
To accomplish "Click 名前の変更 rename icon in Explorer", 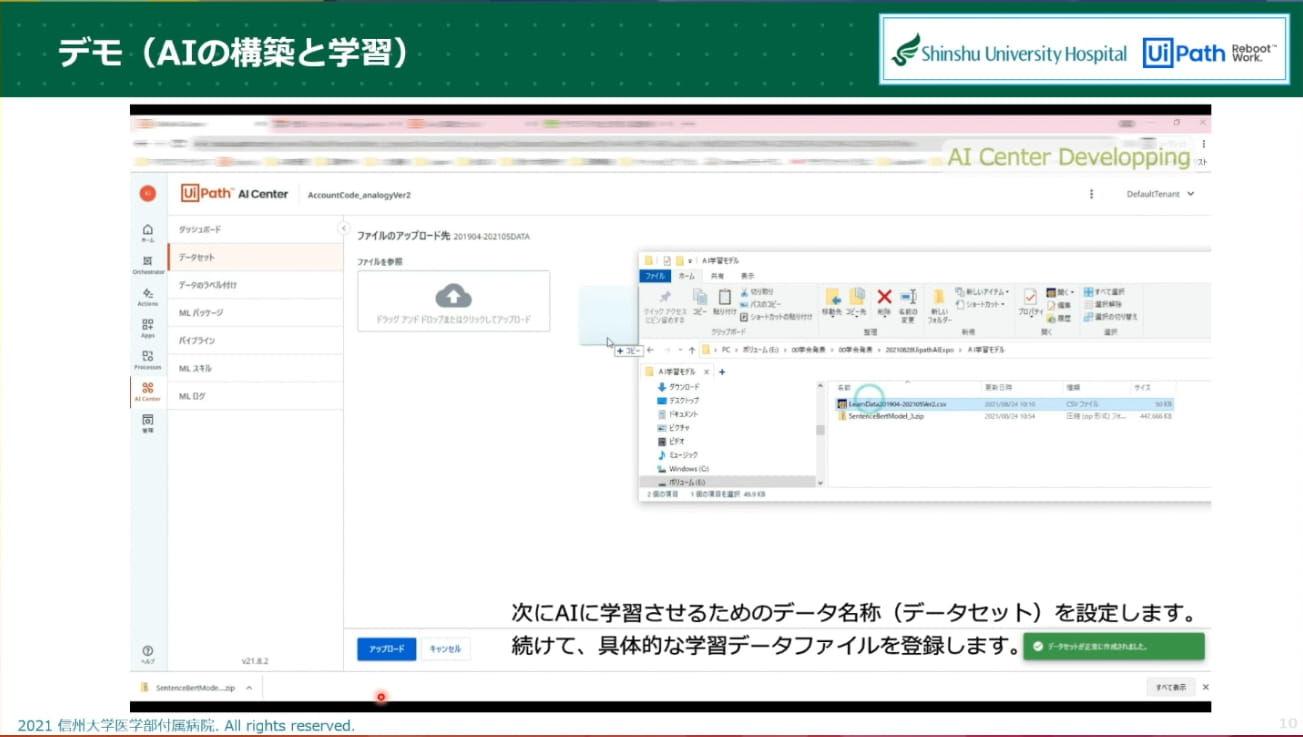I will coord(908,297).
